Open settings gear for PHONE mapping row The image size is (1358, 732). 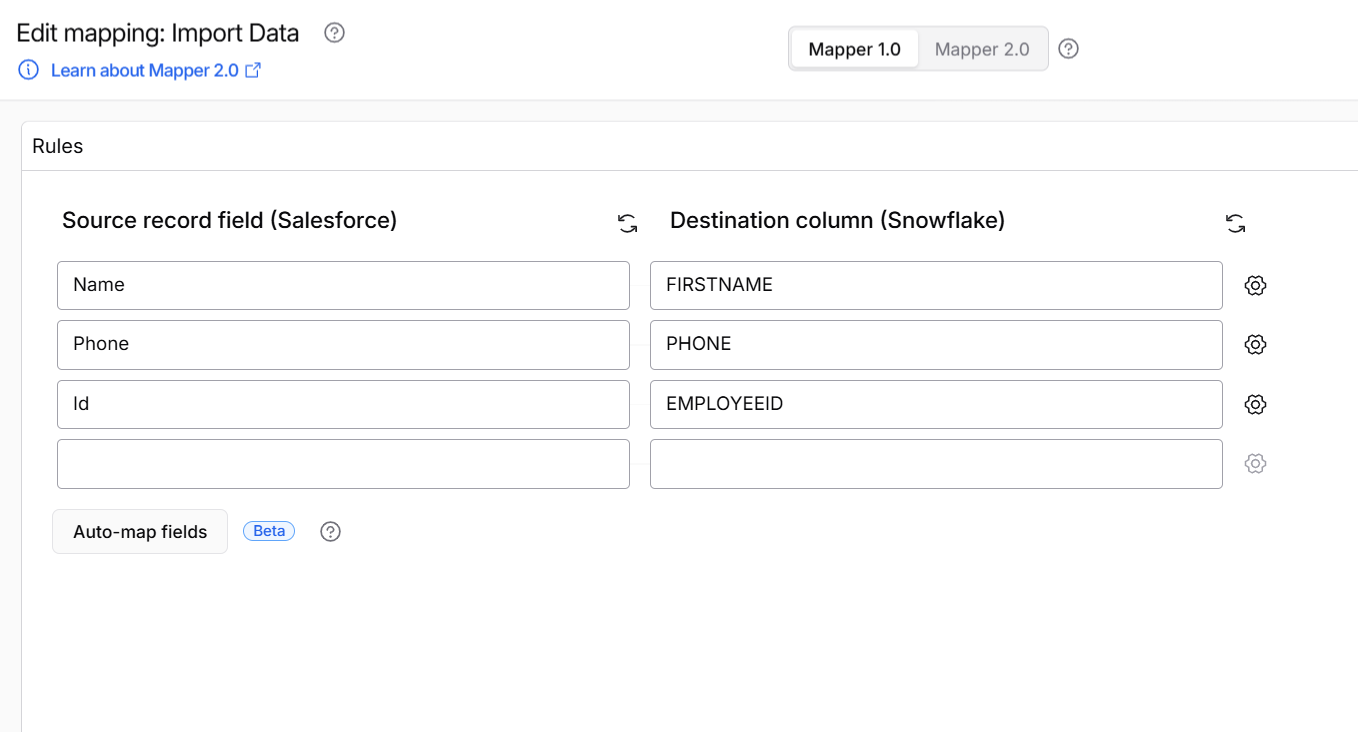coord(1255,345)
